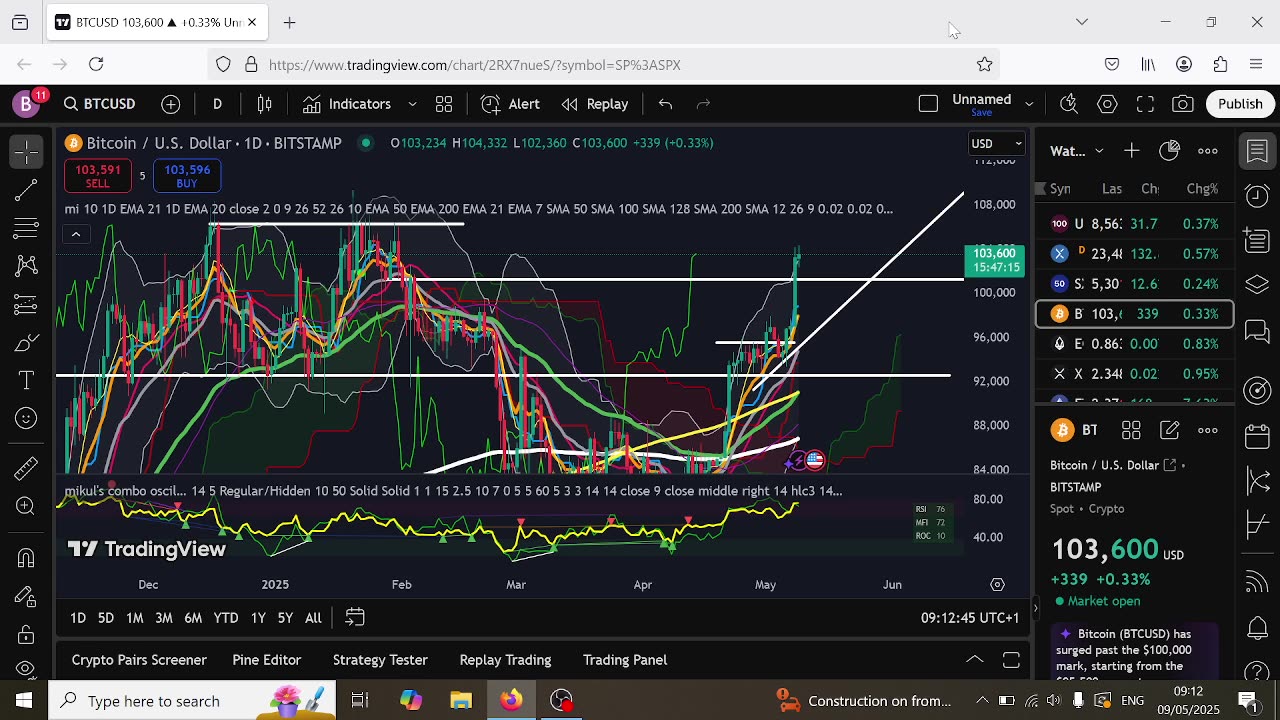
Task: Open the help center question mark
Action: click(1257, 672)
